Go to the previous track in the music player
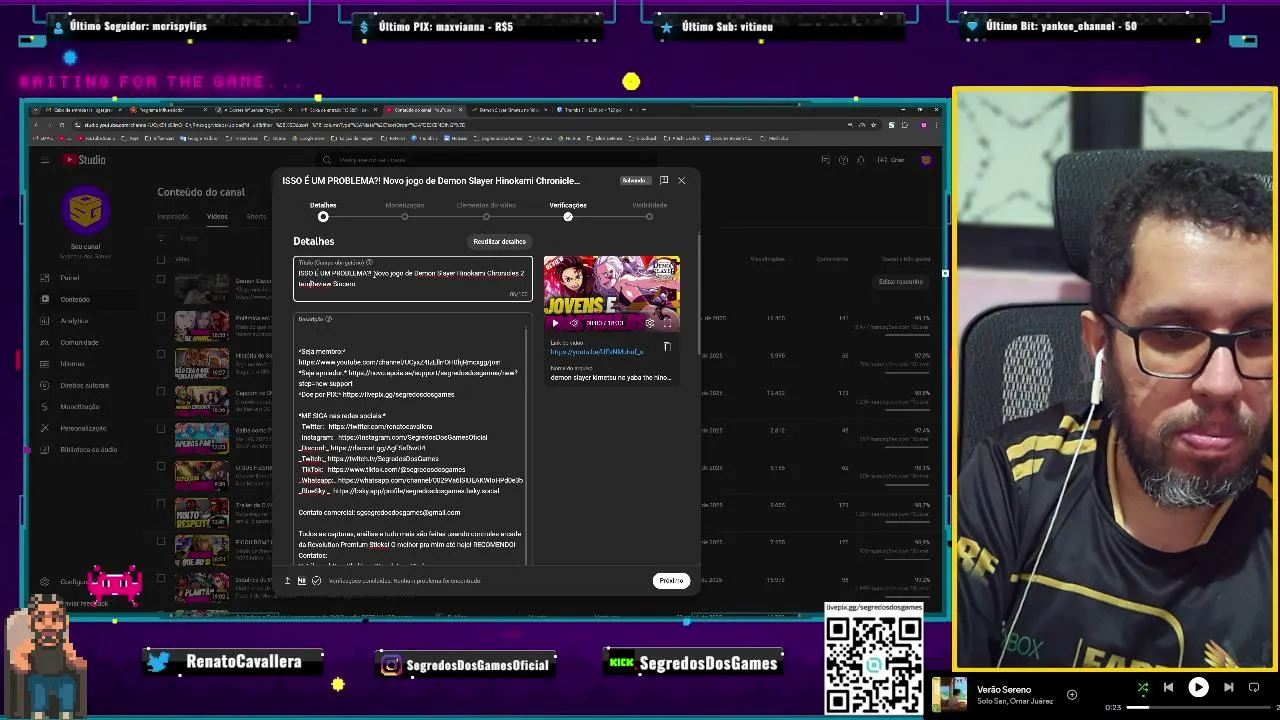This screenshot has width=1280, height=720. click(1168, 688)
